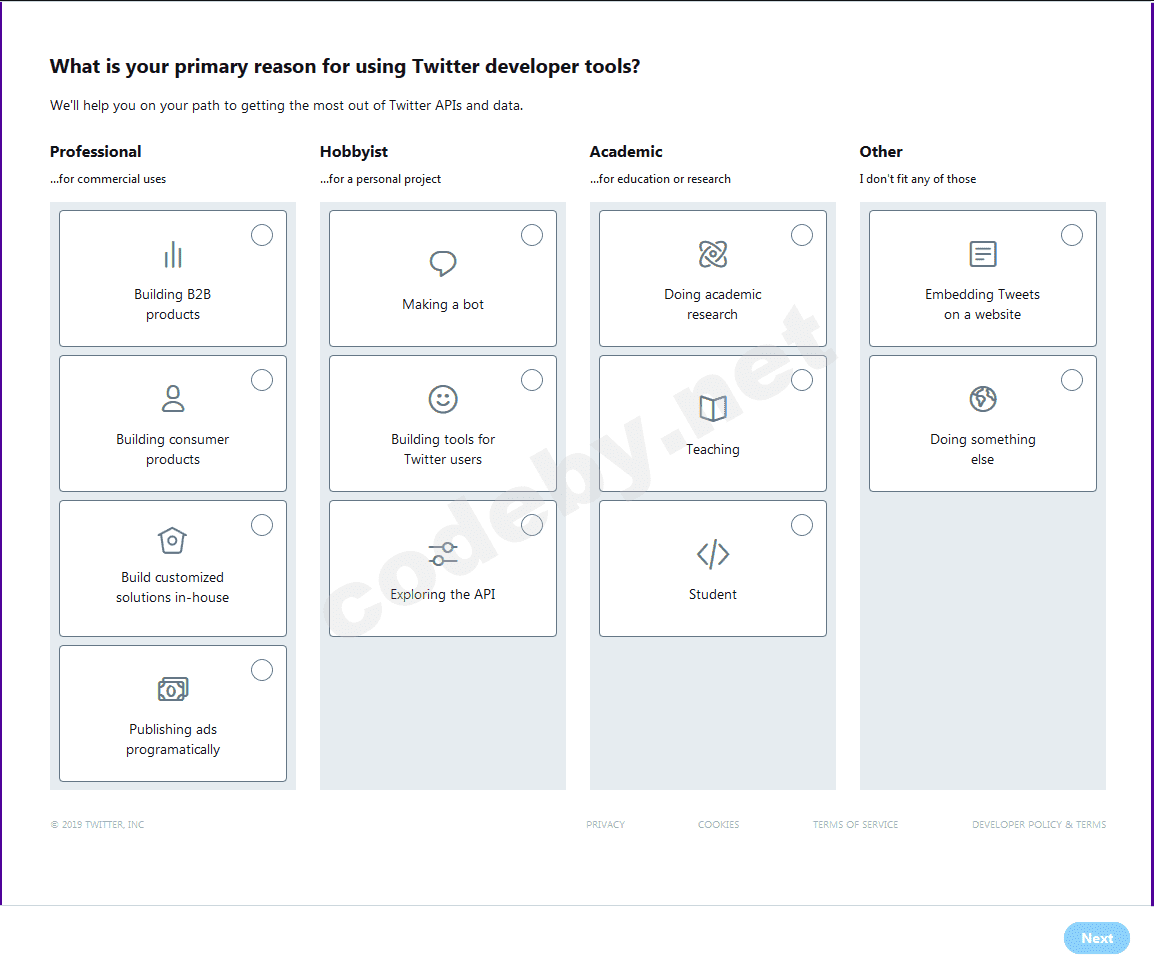Click the sliders icon for Exploring the API
Image resolution: width=1154 pixels, height=962 pixels.
(443, 554)
